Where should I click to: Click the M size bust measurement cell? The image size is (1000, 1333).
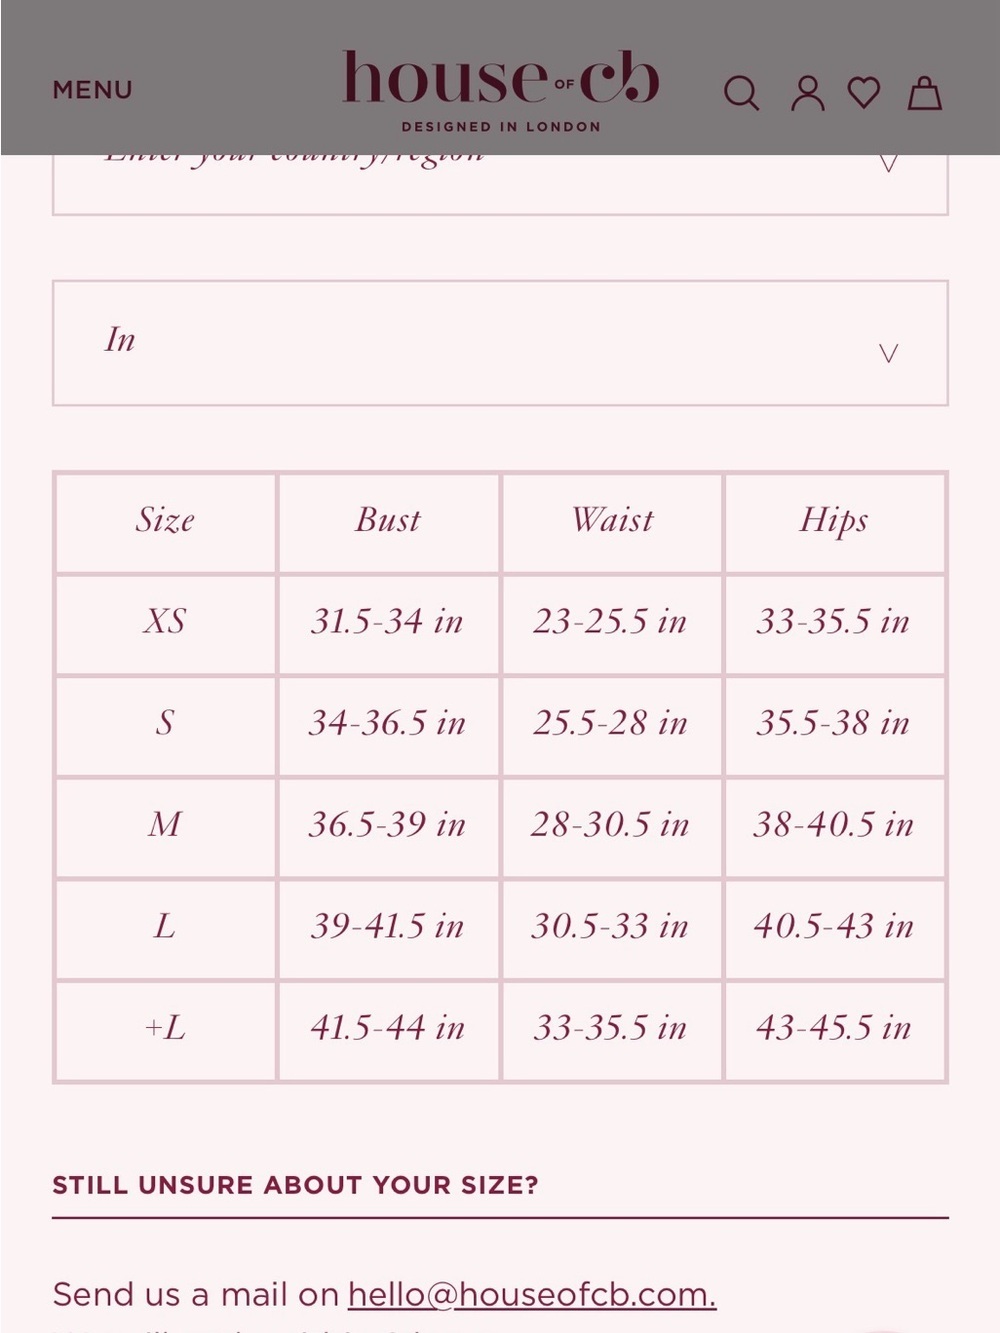[388, 825]
